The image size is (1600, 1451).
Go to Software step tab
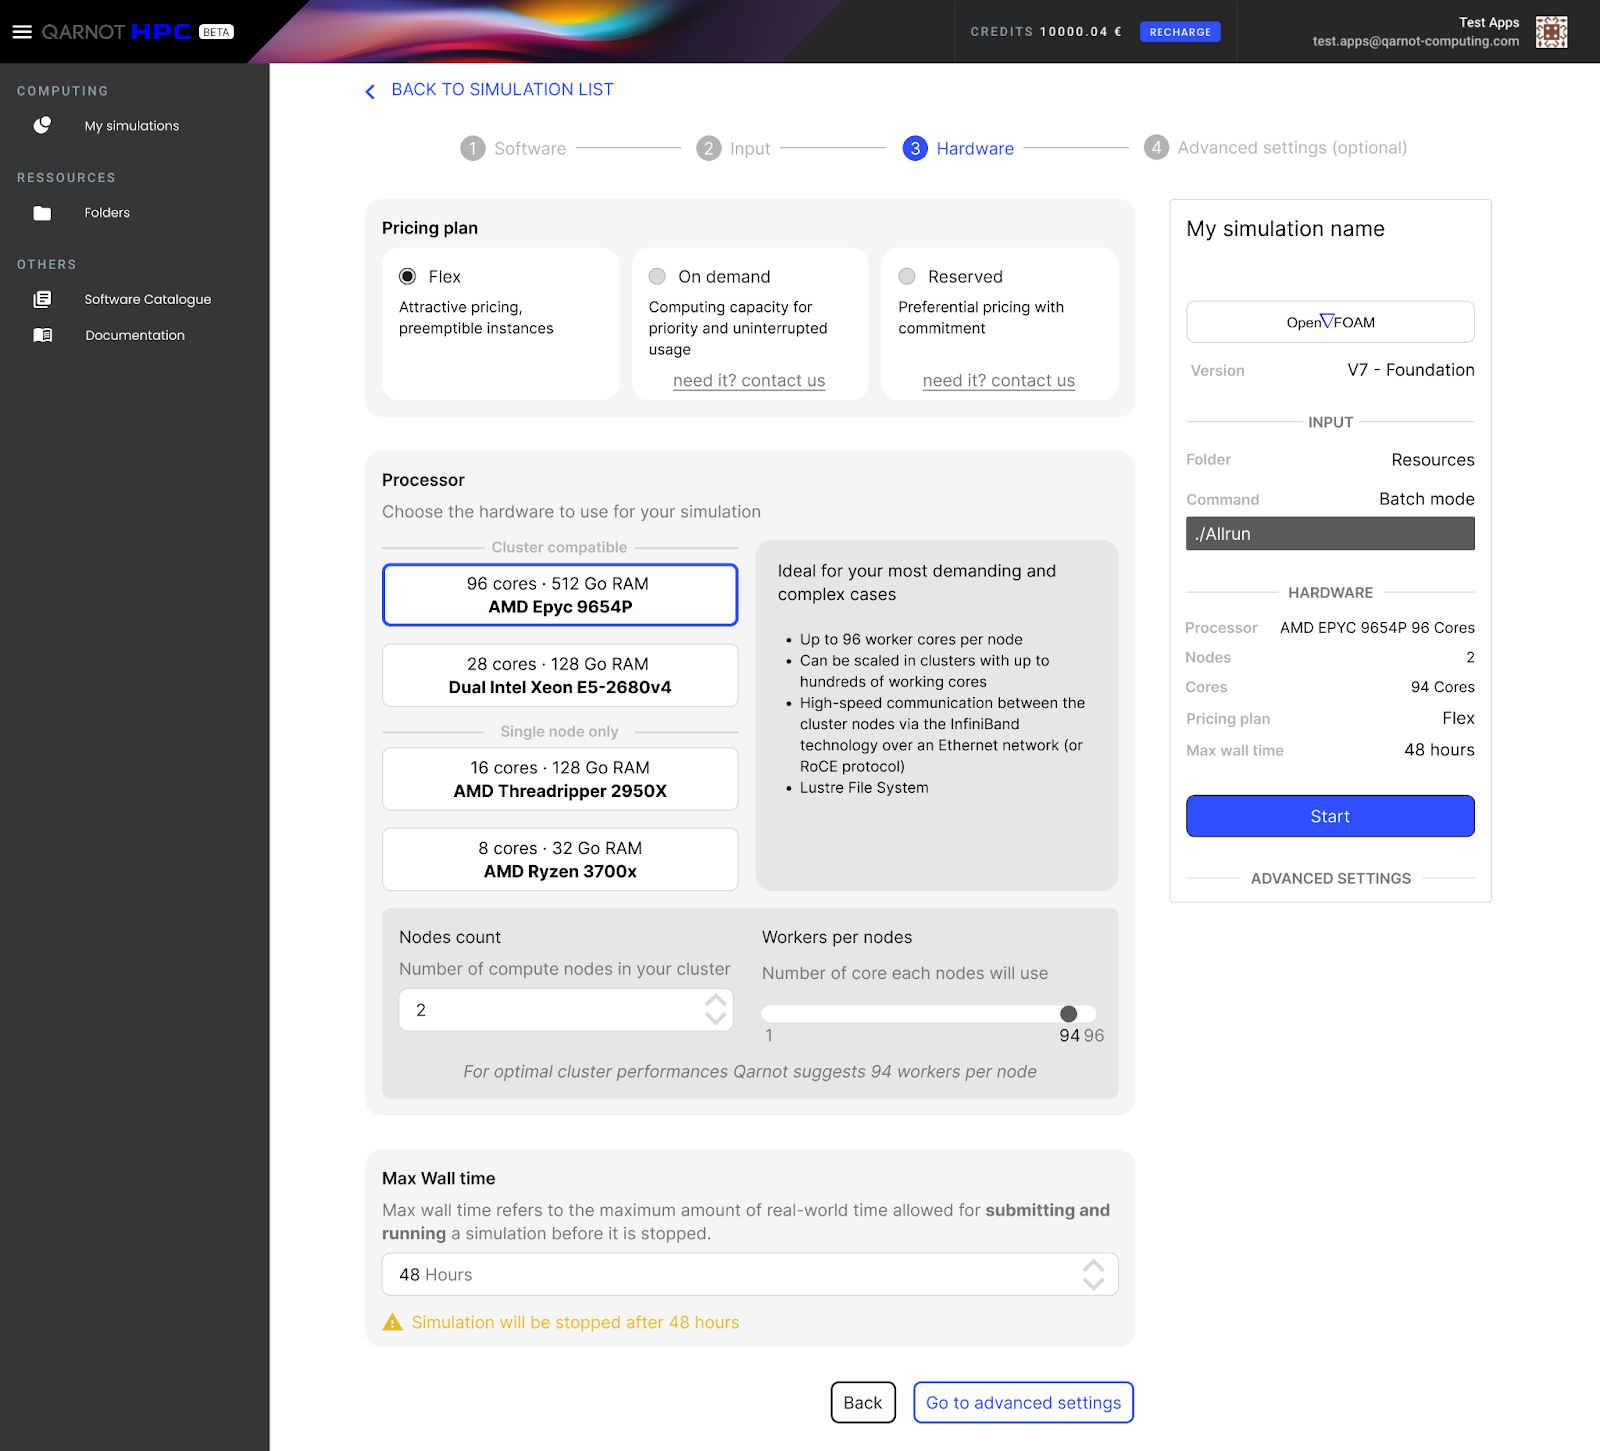click(x=530, y=148)
